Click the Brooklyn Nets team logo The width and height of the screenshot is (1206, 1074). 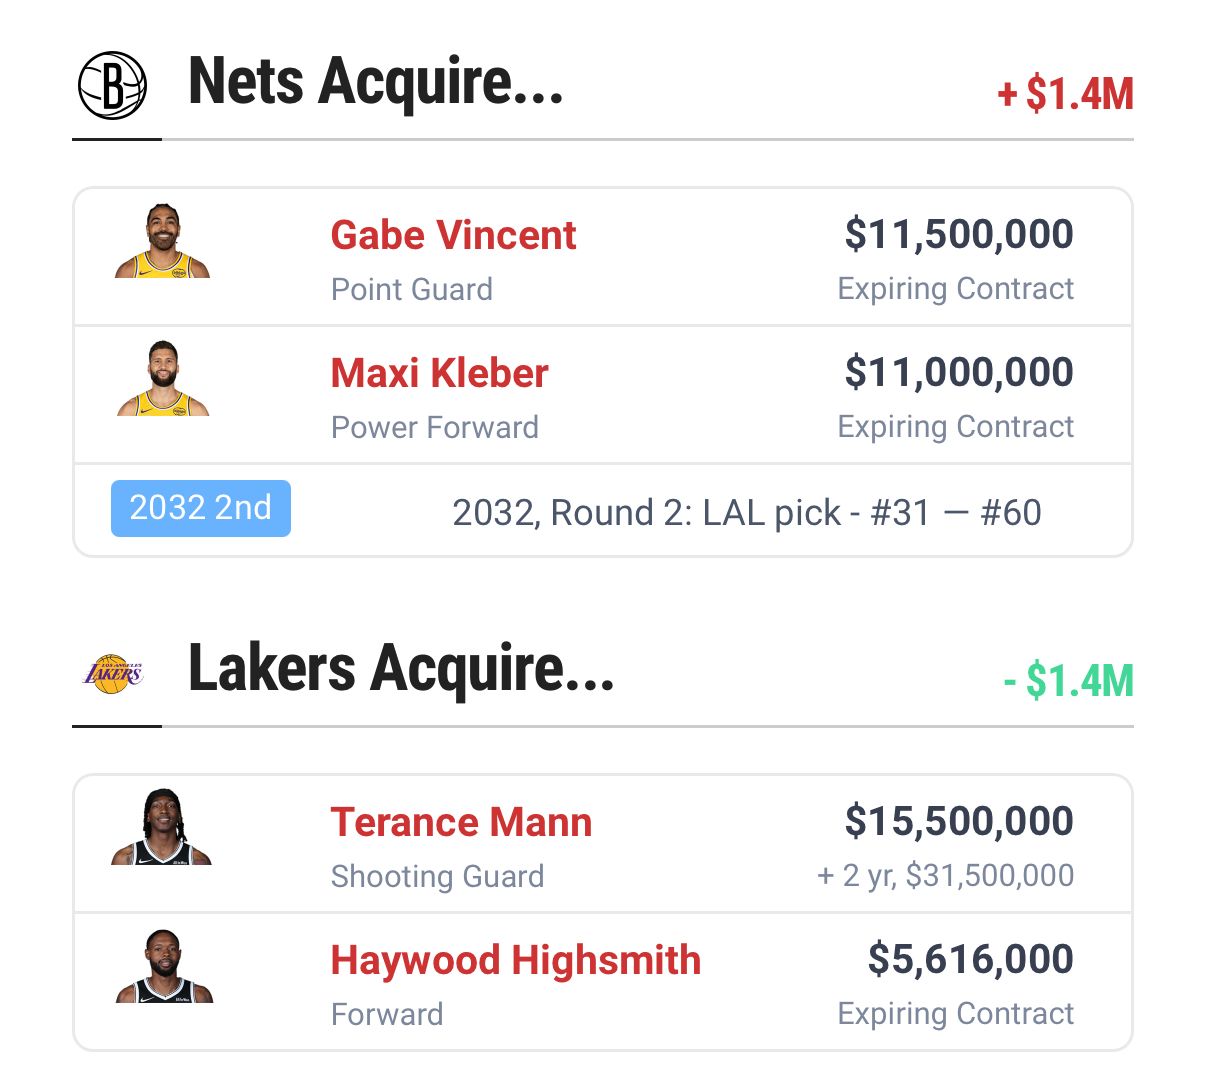[112, 86]
